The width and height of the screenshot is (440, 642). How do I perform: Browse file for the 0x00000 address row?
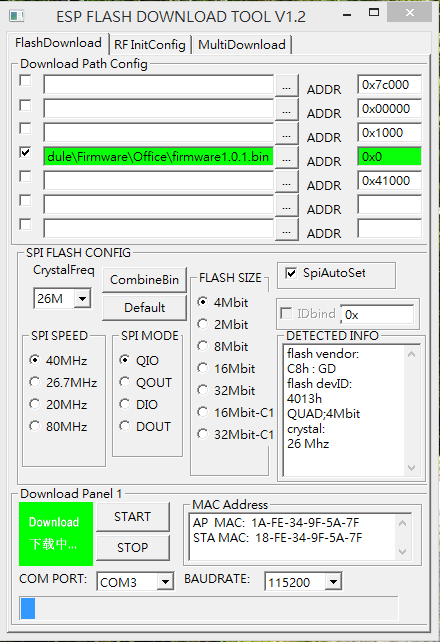click(287, 109)
